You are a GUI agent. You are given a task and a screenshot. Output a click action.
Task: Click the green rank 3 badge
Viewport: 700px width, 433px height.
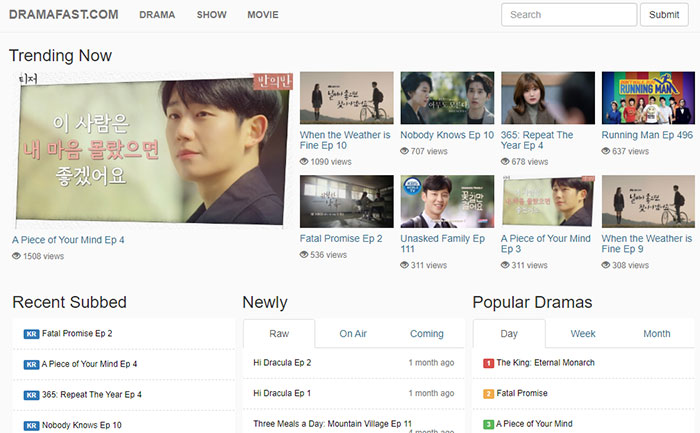pos(488,424)
